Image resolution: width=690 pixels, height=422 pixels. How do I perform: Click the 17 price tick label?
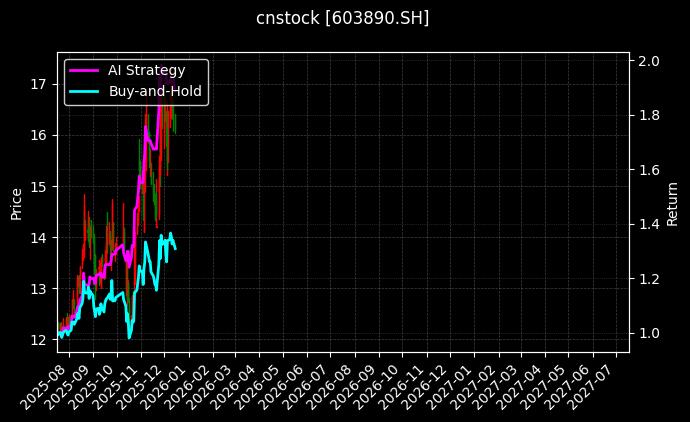(x=40, y=83)
